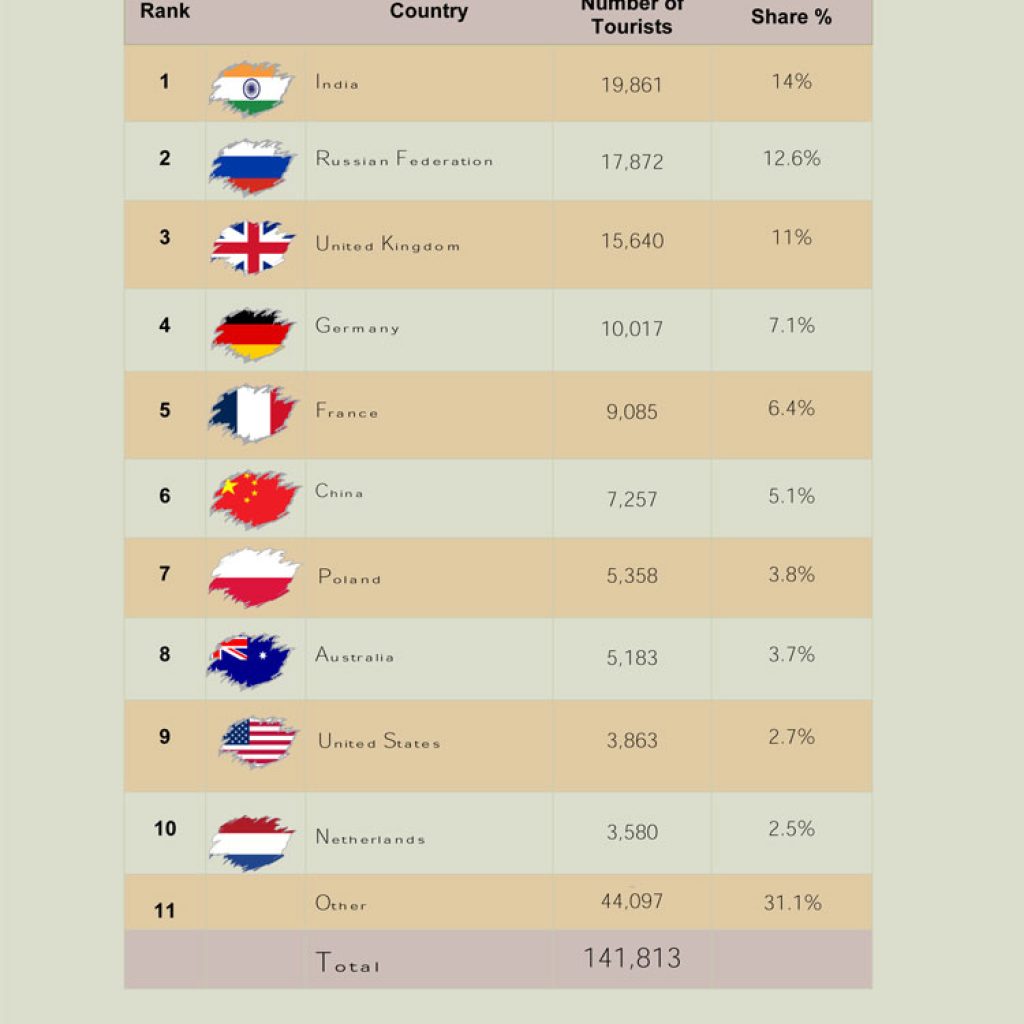Click the Rank column header

tap(165, 11)
